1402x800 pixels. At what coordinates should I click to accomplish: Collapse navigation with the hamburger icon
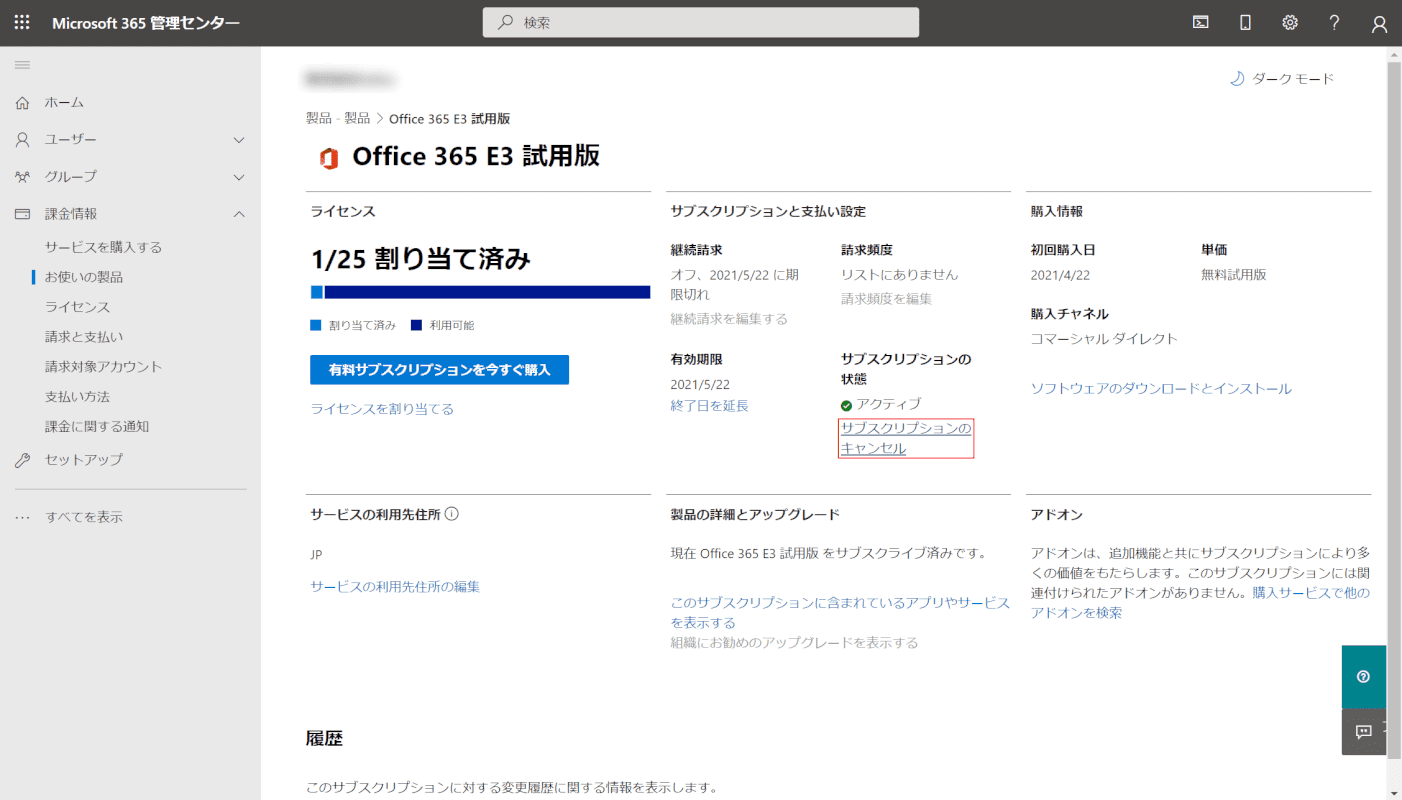22,65
